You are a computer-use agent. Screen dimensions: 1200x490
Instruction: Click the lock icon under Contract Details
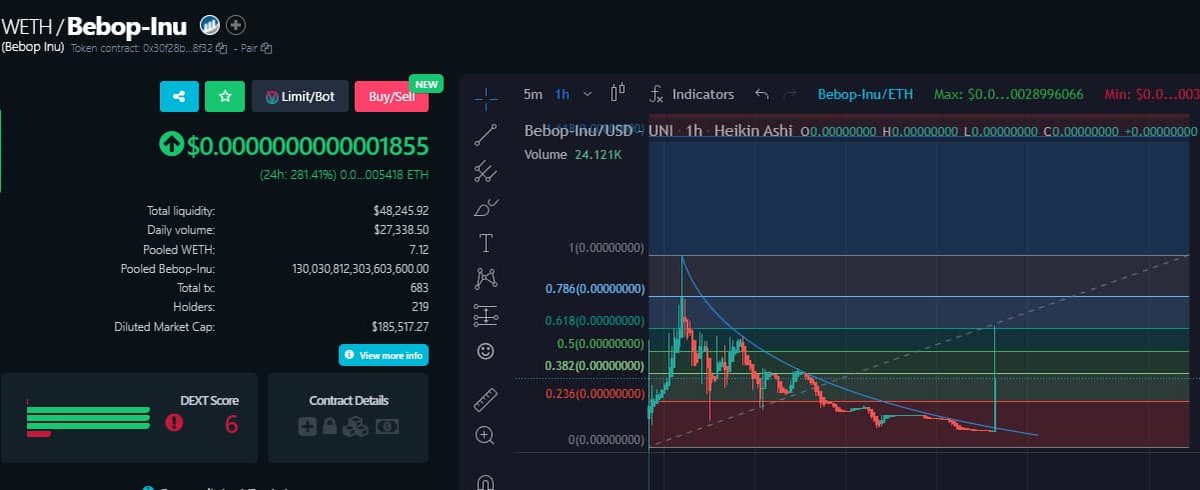pos(329,426)
